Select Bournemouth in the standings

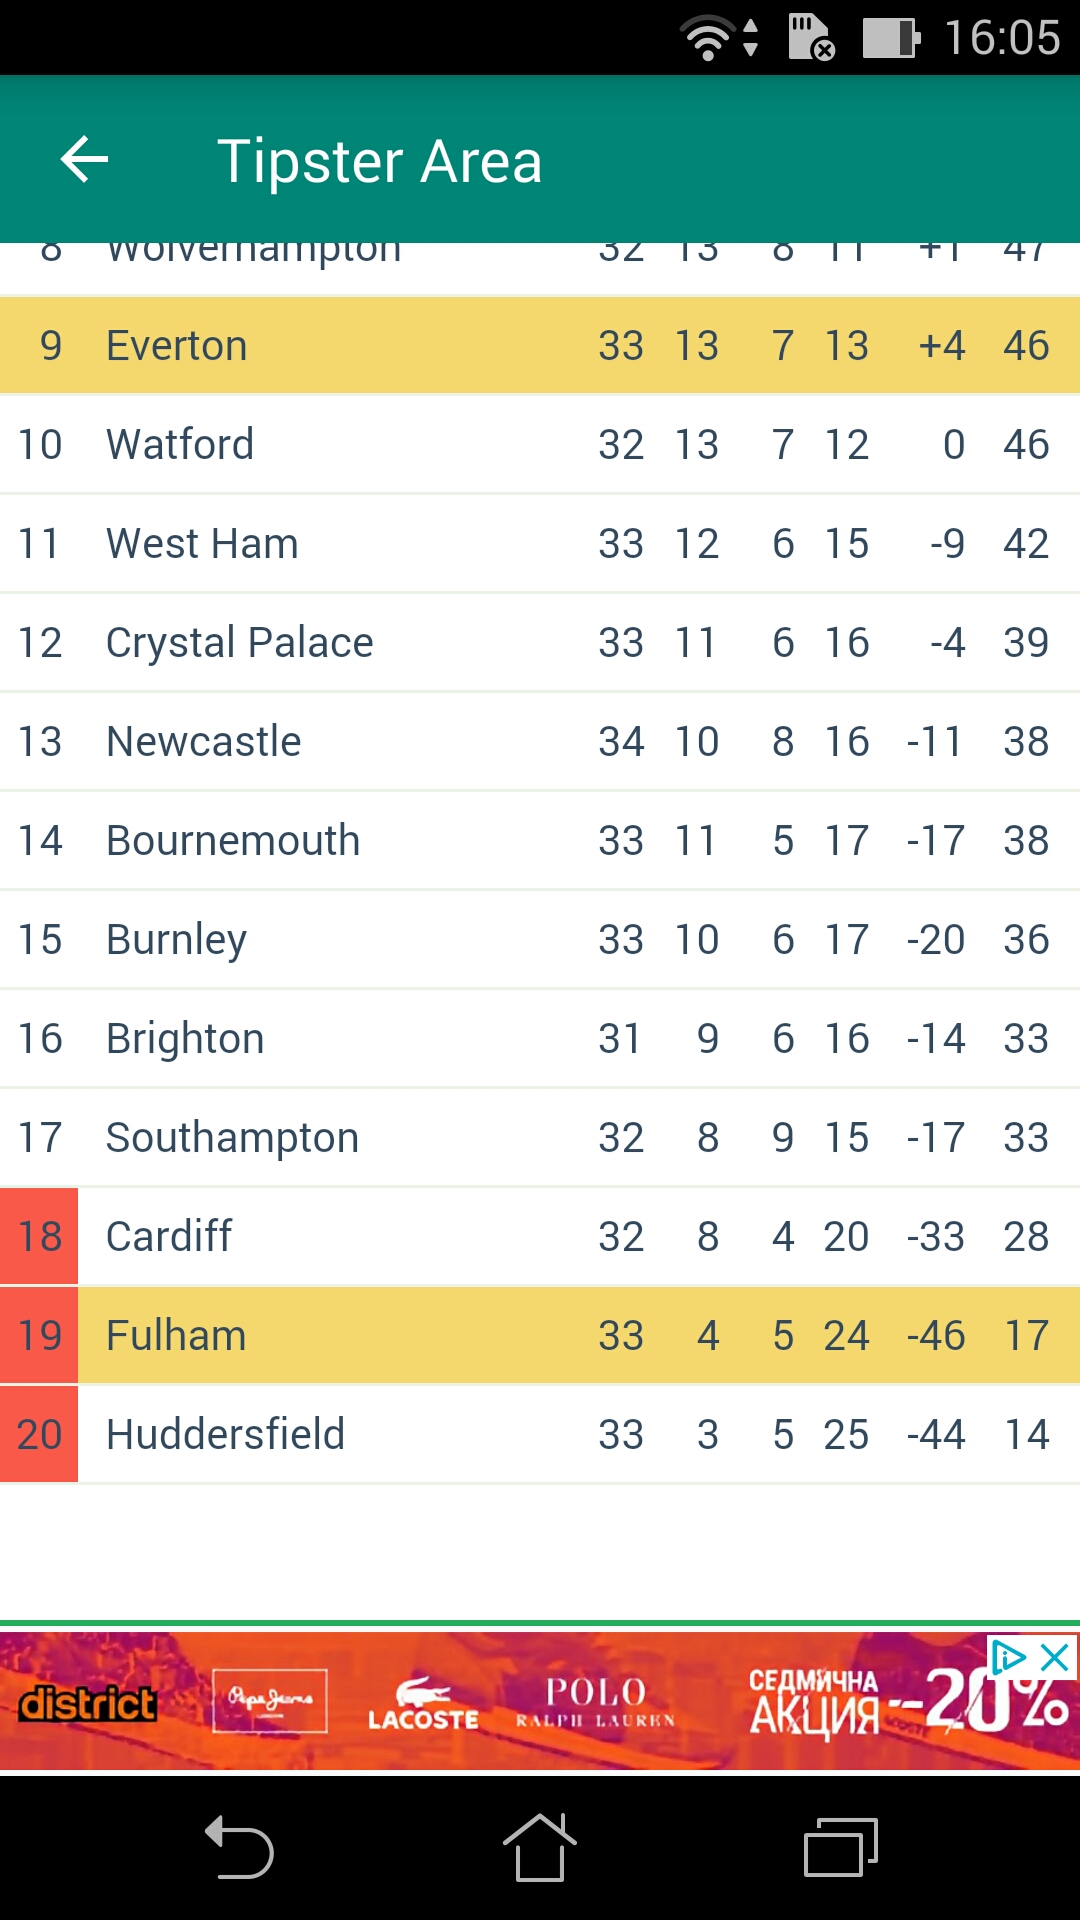pos(540,840)
